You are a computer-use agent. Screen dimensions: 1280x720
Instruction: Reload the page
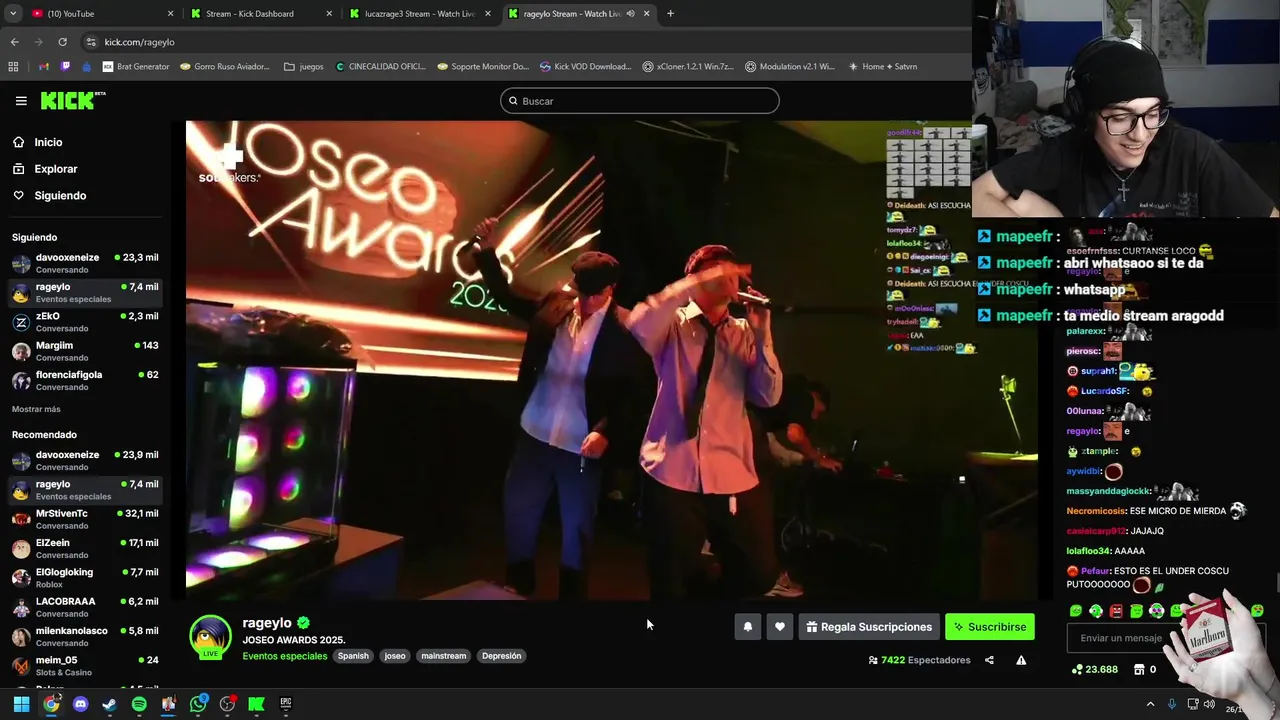[62, 42]
